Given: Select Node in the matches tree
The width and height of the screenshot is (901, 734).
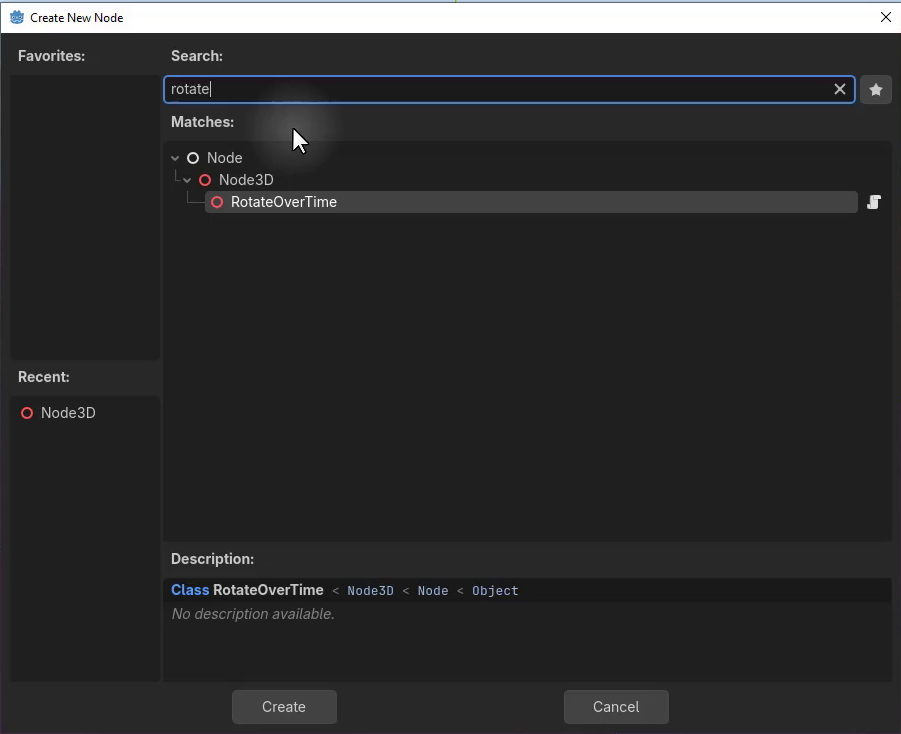Looking at the screenshot, I should pyautogui.click(x=225, y=158).
